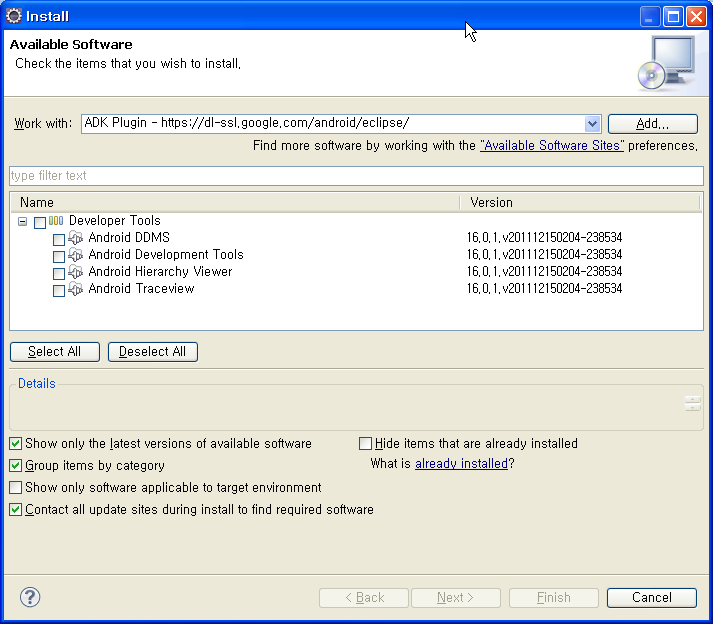Check the Developer Tools checkbox

[40, 222]
